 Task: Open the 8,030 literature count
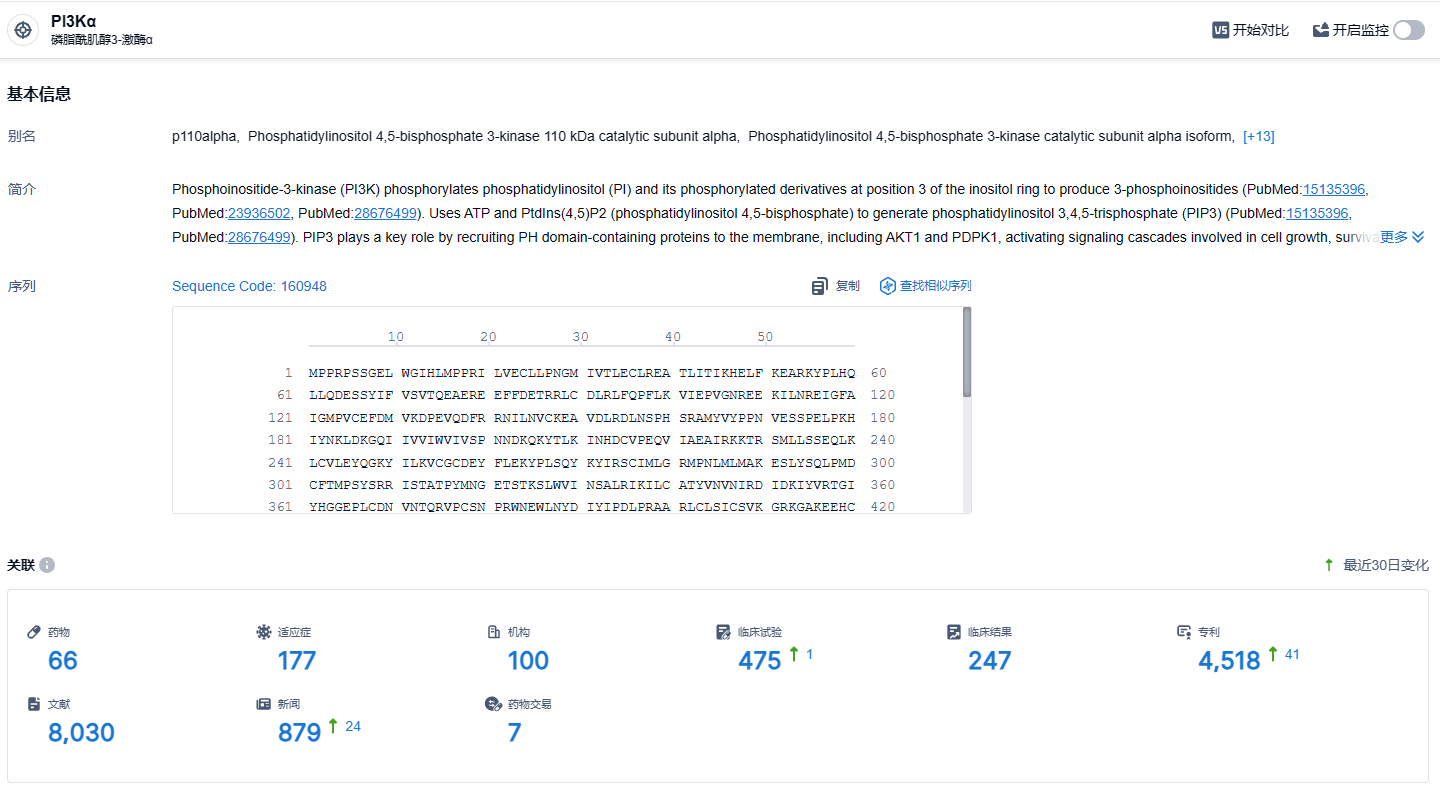81,733
